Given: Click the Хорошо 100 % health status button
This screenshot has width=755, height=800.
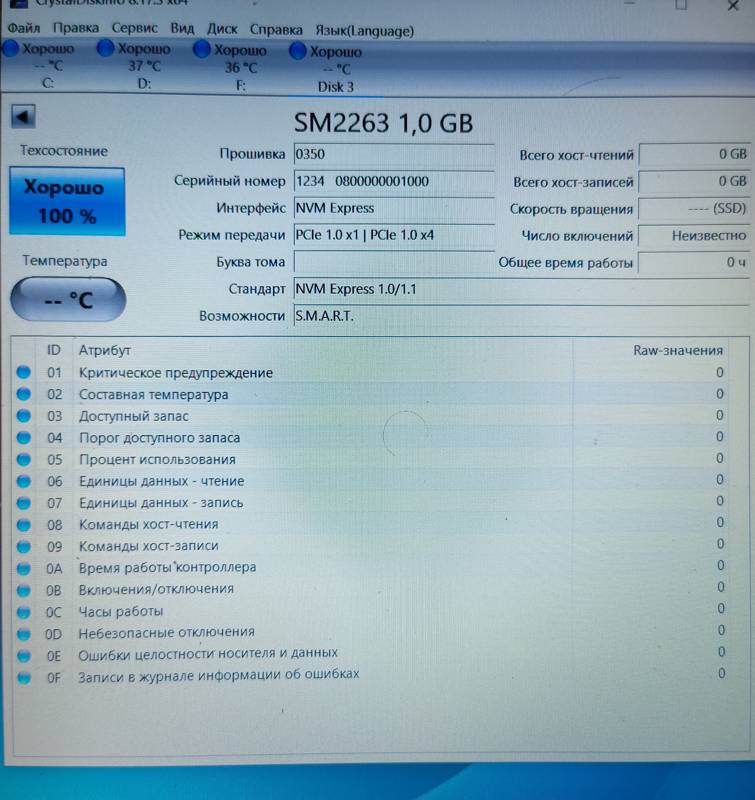Looking at the screenshot, I should click(x=67, y=201).
